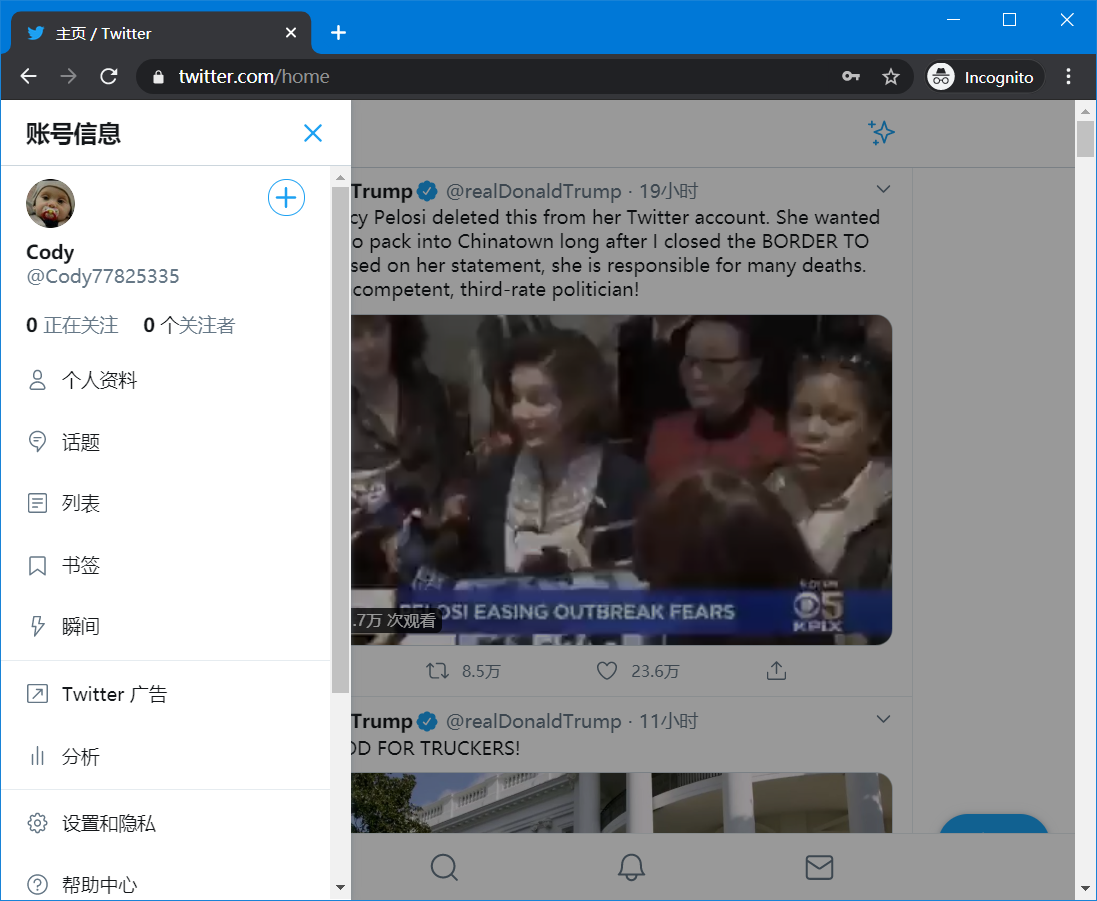Viewport: 1097px width, 901px height.
Task: Open the 话题 topics menu item
Action: pos(166,442)
